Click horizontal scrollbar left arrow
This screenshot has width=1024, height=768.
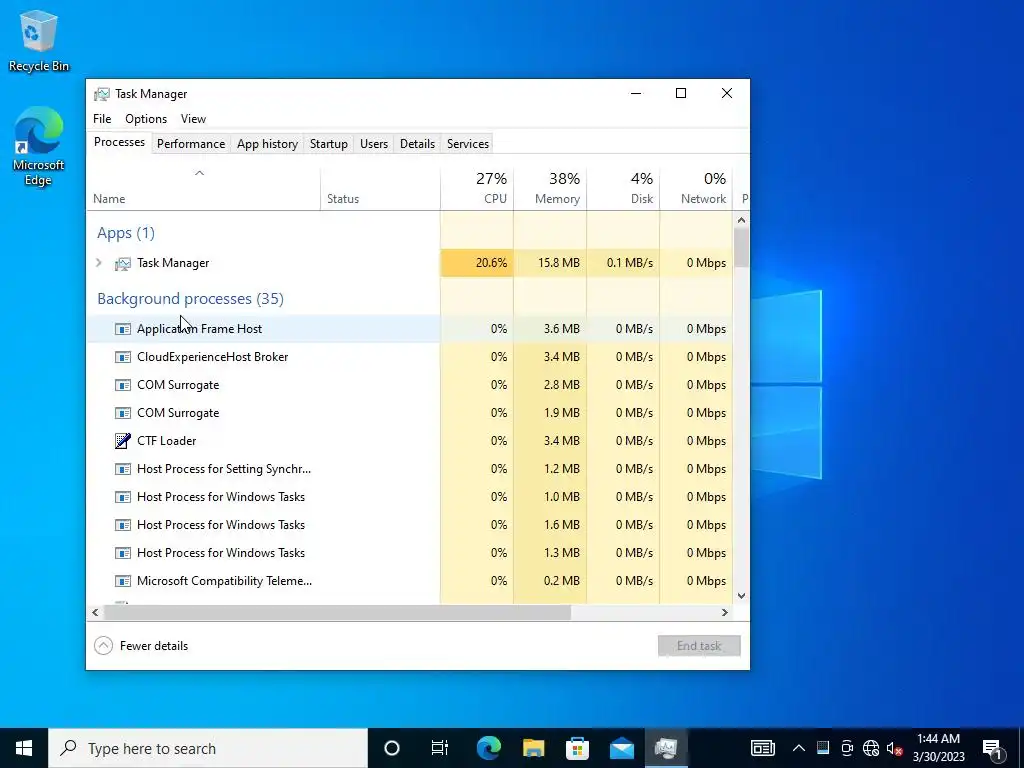tap(95, 613)
